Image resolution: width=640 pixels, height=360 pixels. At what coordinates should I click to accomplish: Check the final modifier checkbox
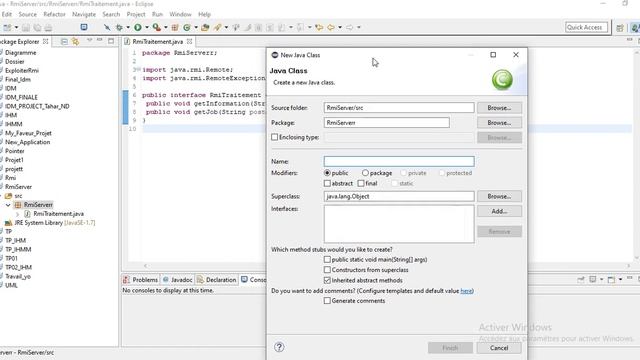[x=361, y=184]
